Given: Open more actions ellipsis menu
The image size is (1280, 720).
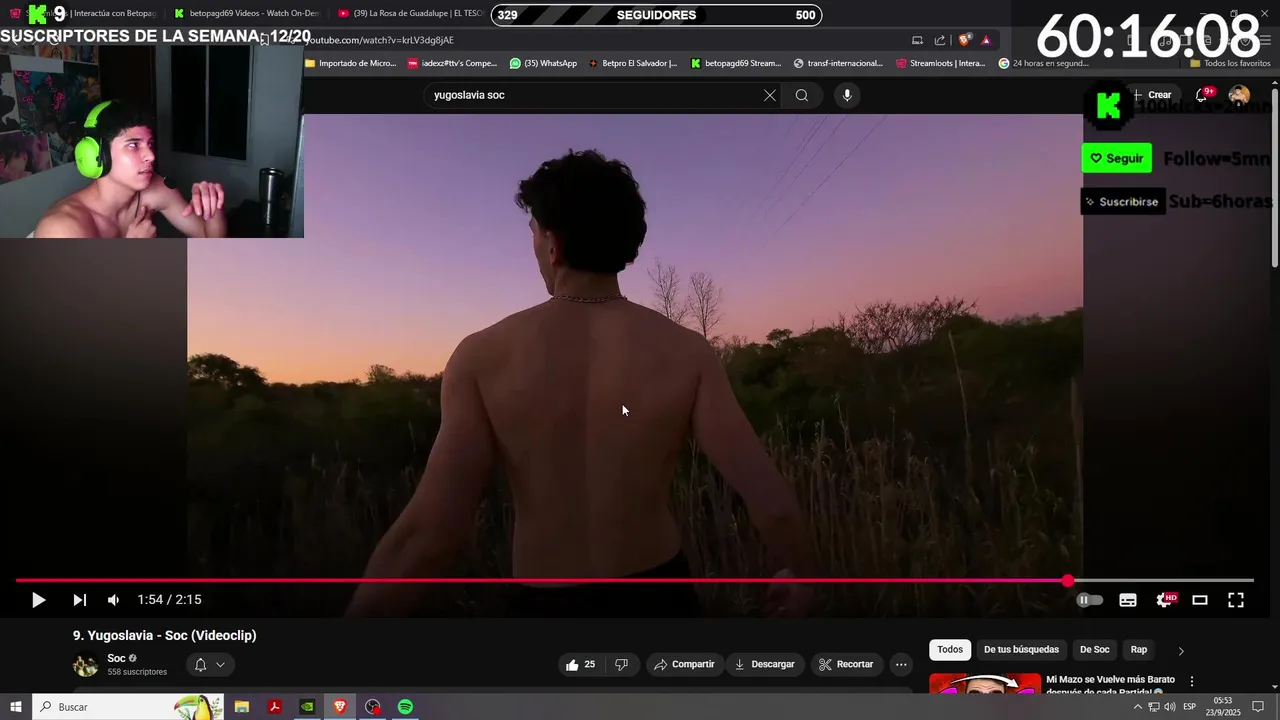Looking at the screenshot, I should click(901, 664).
